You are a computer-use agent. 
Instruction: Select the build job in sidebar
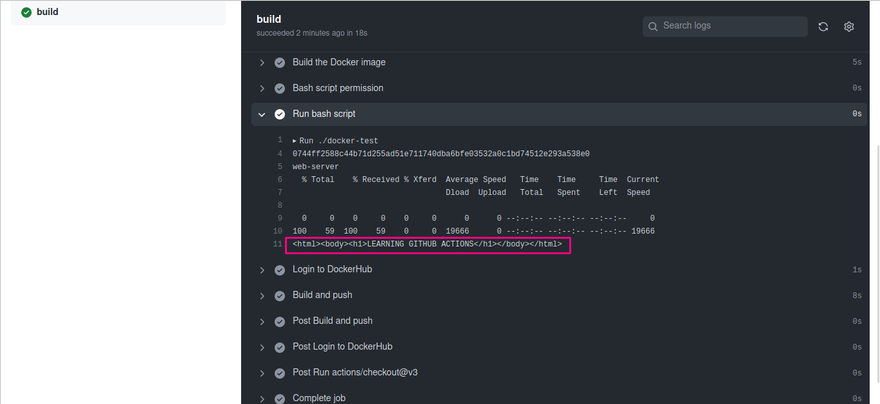click(x=118, y=12)
